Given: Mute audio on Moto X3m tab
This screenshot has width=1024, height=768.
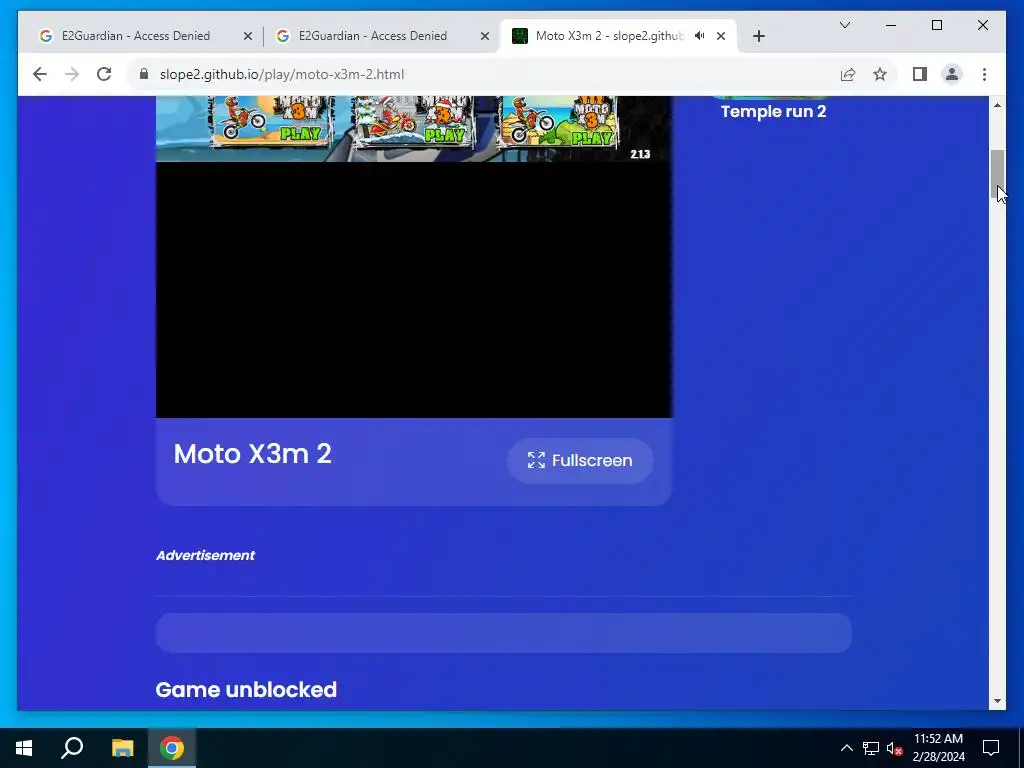Looking at the screenshot, I should 699,36.
